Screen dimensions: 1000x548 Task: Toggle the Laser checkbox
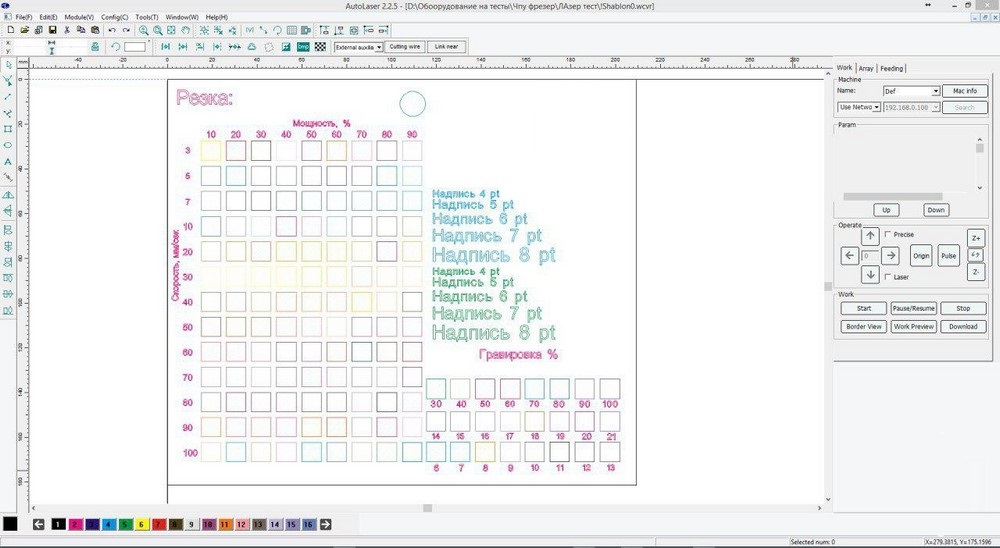[x=888, y=277]
